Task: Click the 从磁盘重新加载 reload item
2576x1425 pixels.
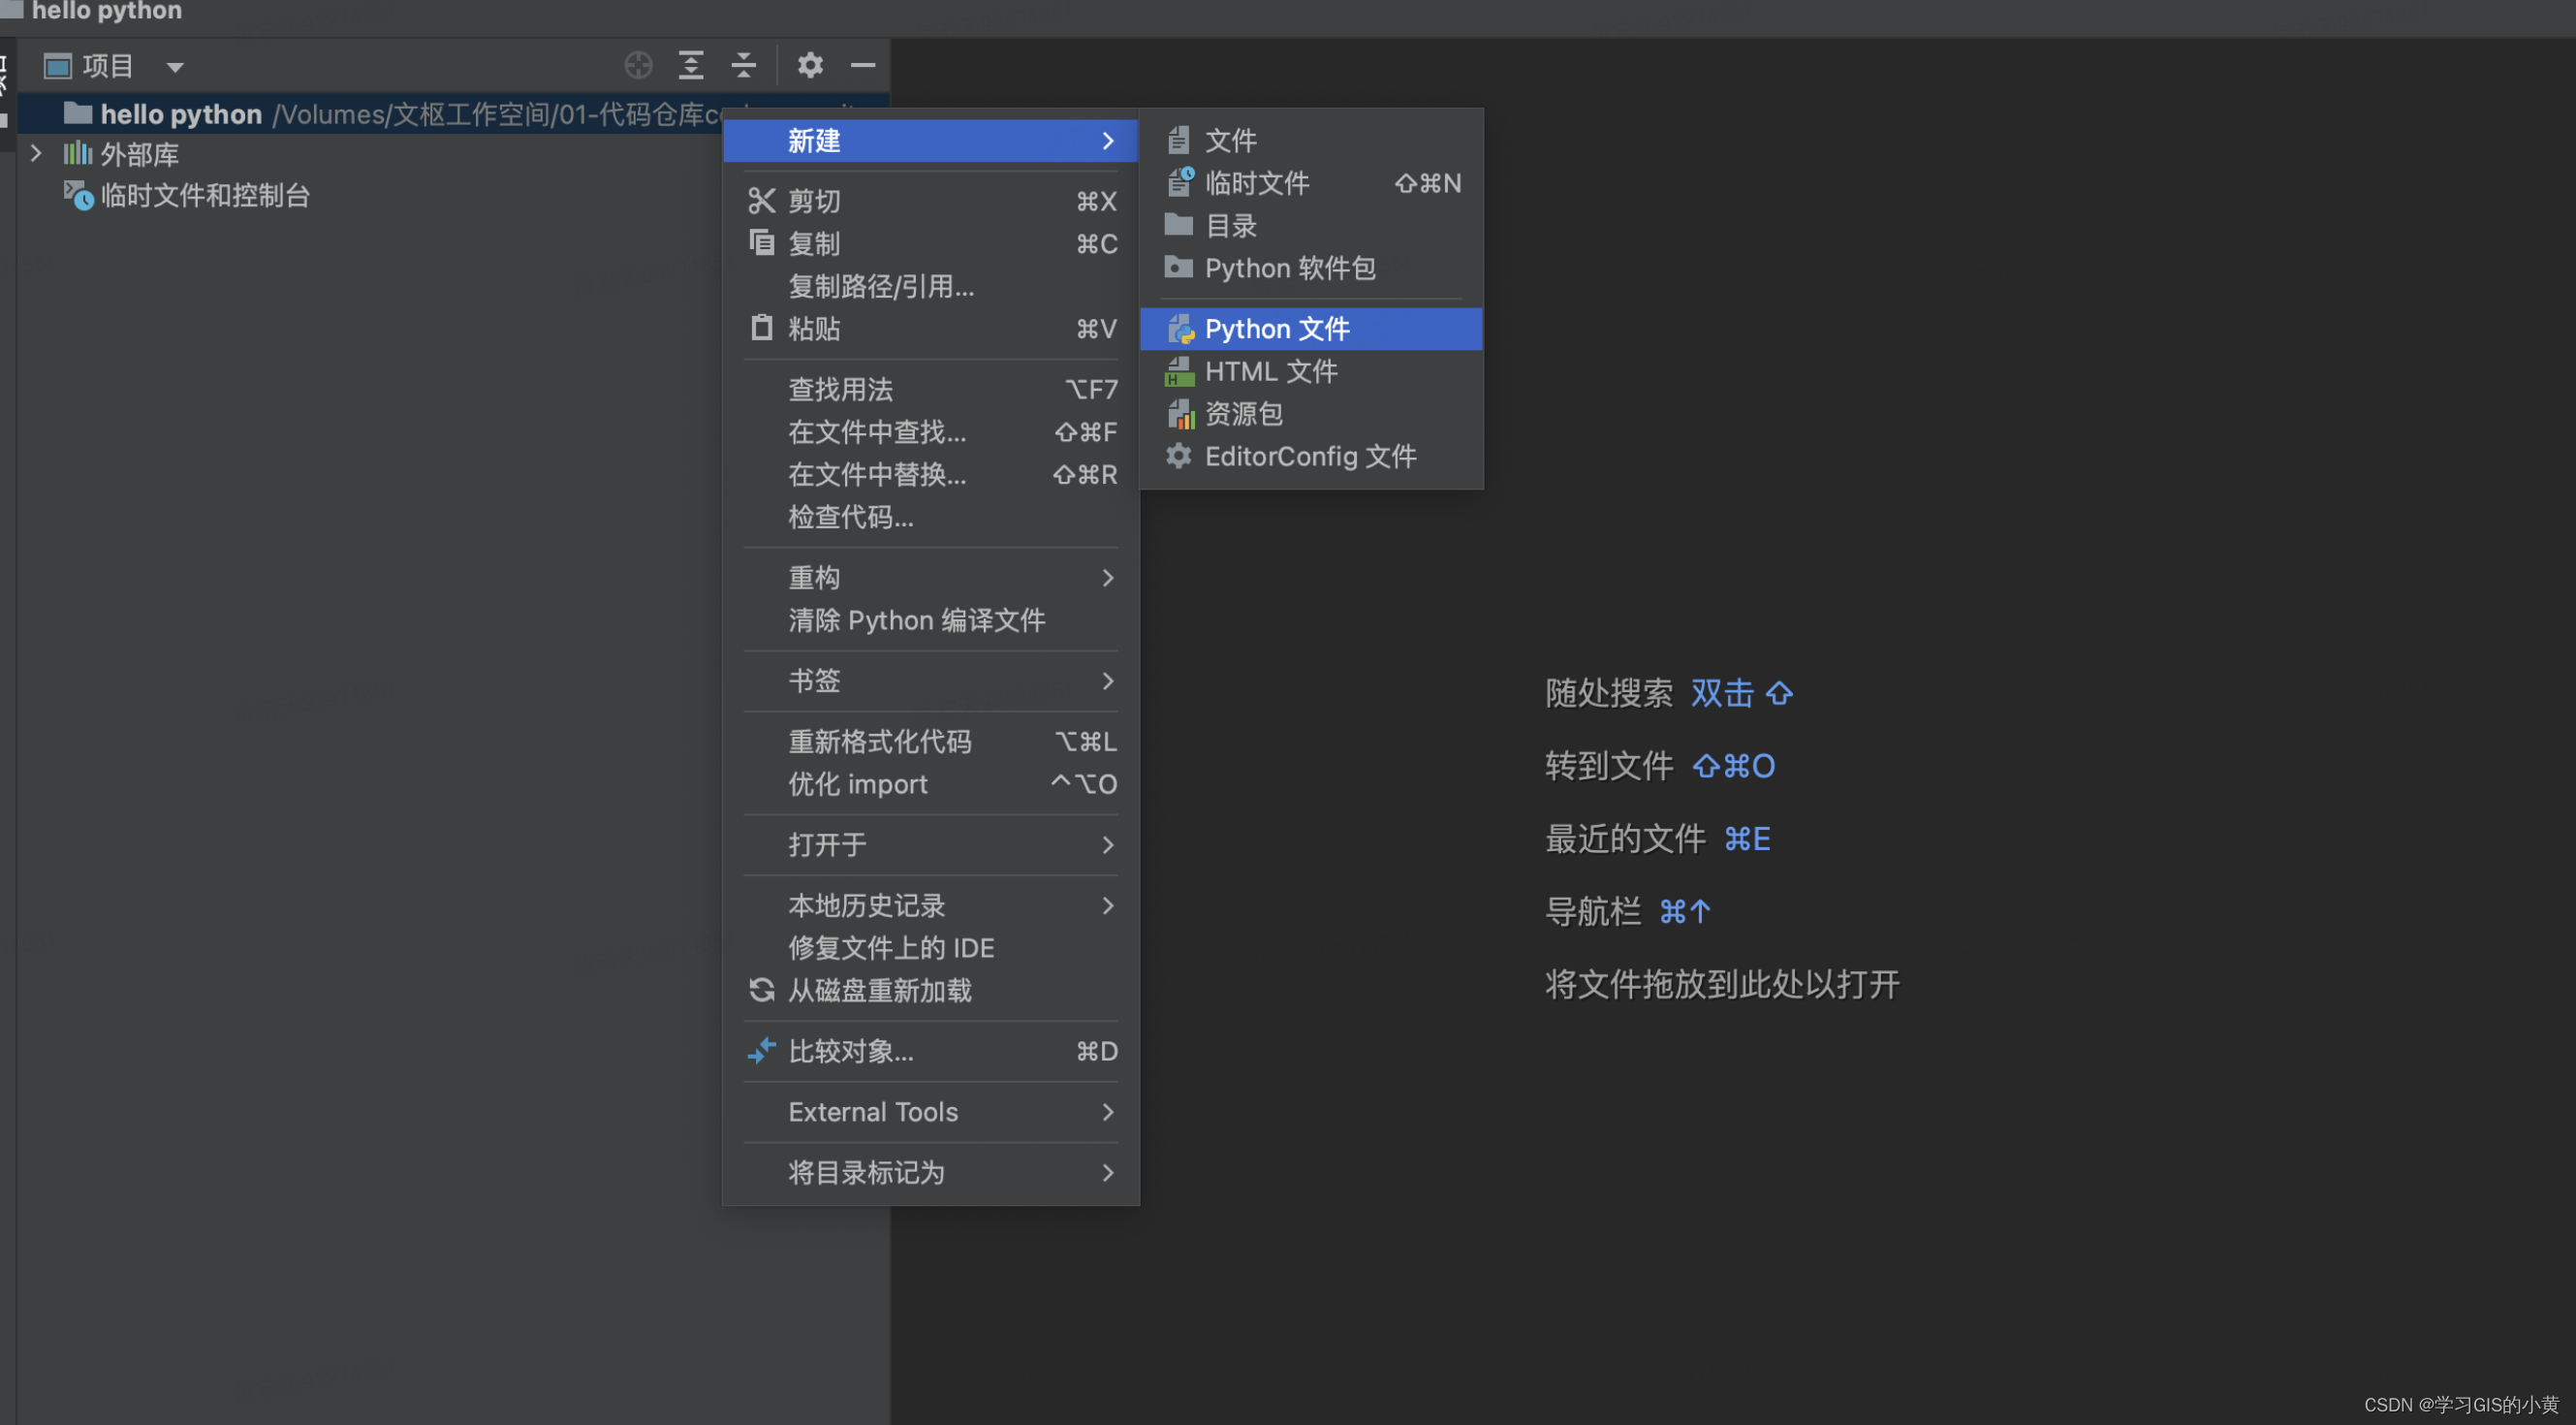Action: click(x=879, y=991)
